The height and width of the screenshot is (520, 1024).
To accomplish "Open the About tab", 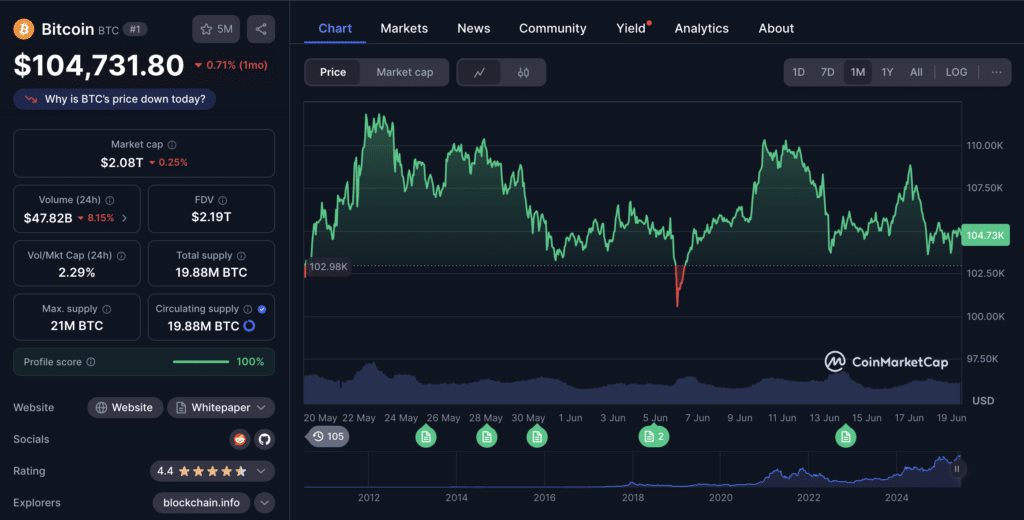I will pos(776,28).
